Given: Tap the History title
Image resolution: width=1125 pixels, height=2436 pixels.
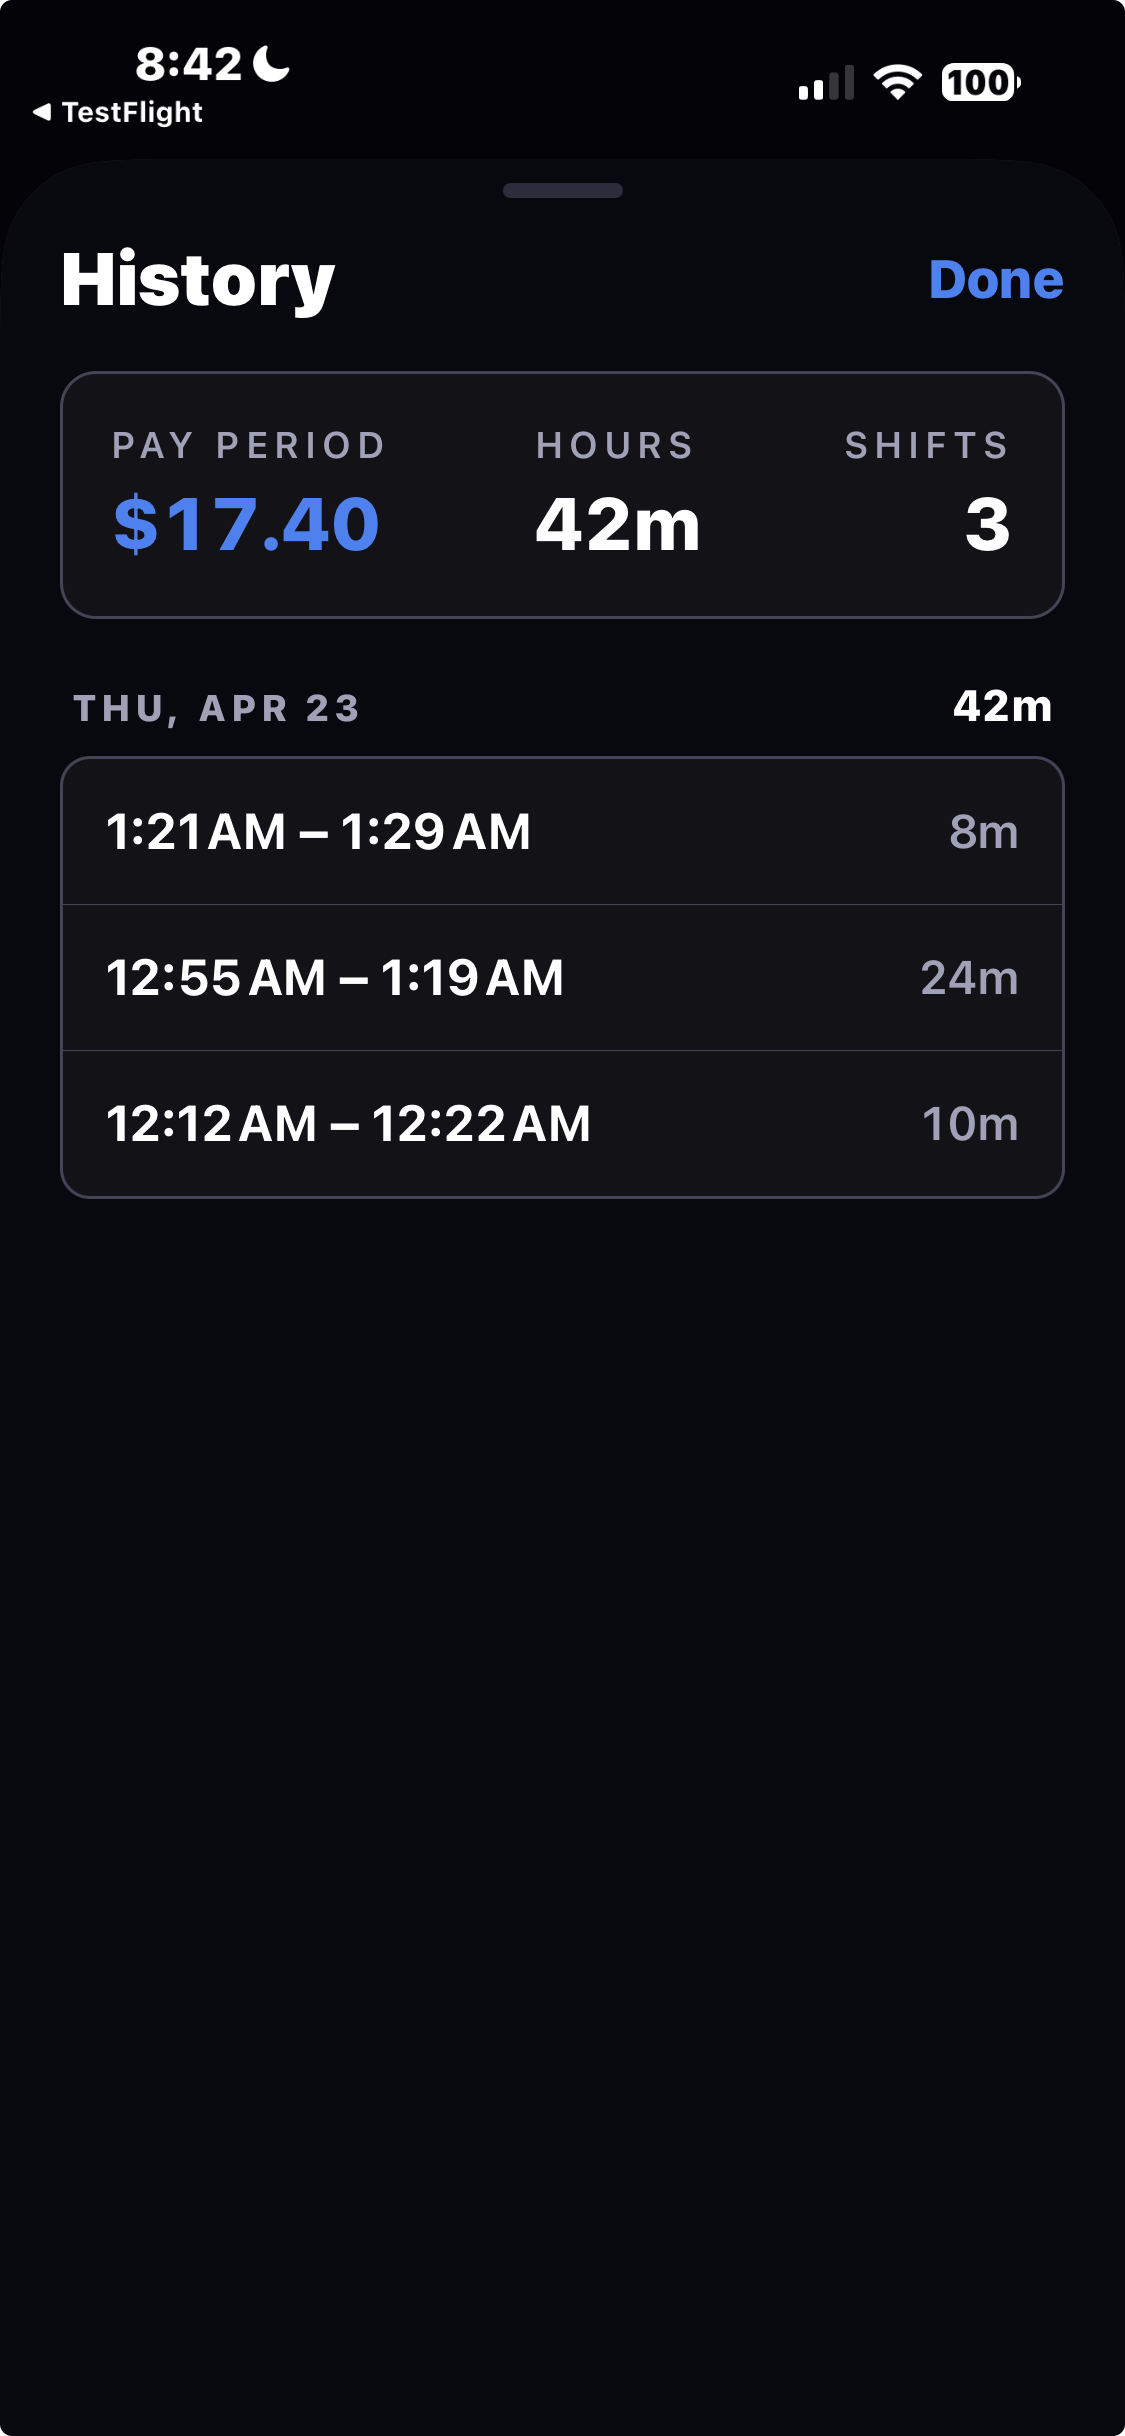Looking at the screenshot, I should 198,280.
